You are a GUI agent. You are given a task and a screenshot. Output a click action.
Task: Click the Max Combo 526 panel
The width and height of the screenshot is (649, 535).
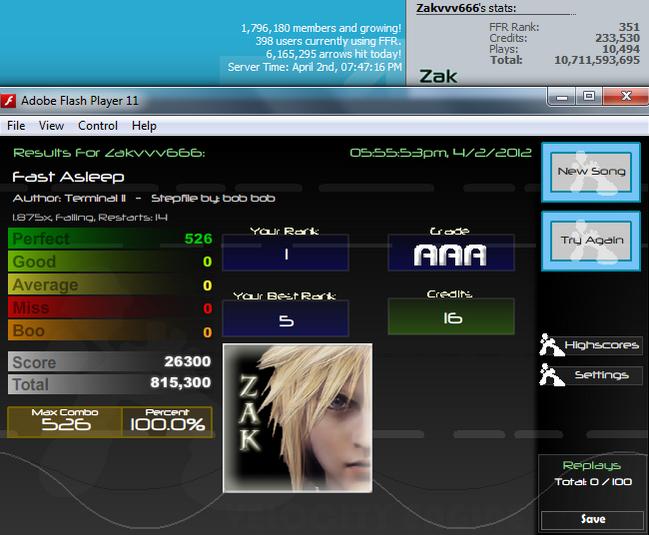65,422
